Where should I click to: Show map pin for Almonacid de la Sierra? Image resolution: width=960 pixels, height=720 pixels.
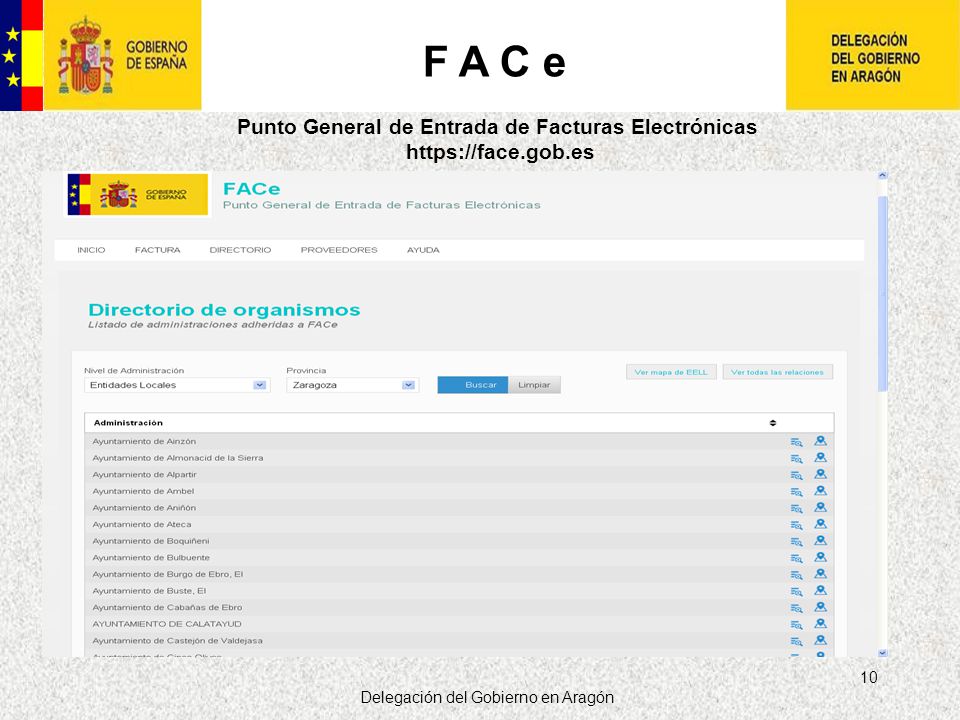coord(820,457)
